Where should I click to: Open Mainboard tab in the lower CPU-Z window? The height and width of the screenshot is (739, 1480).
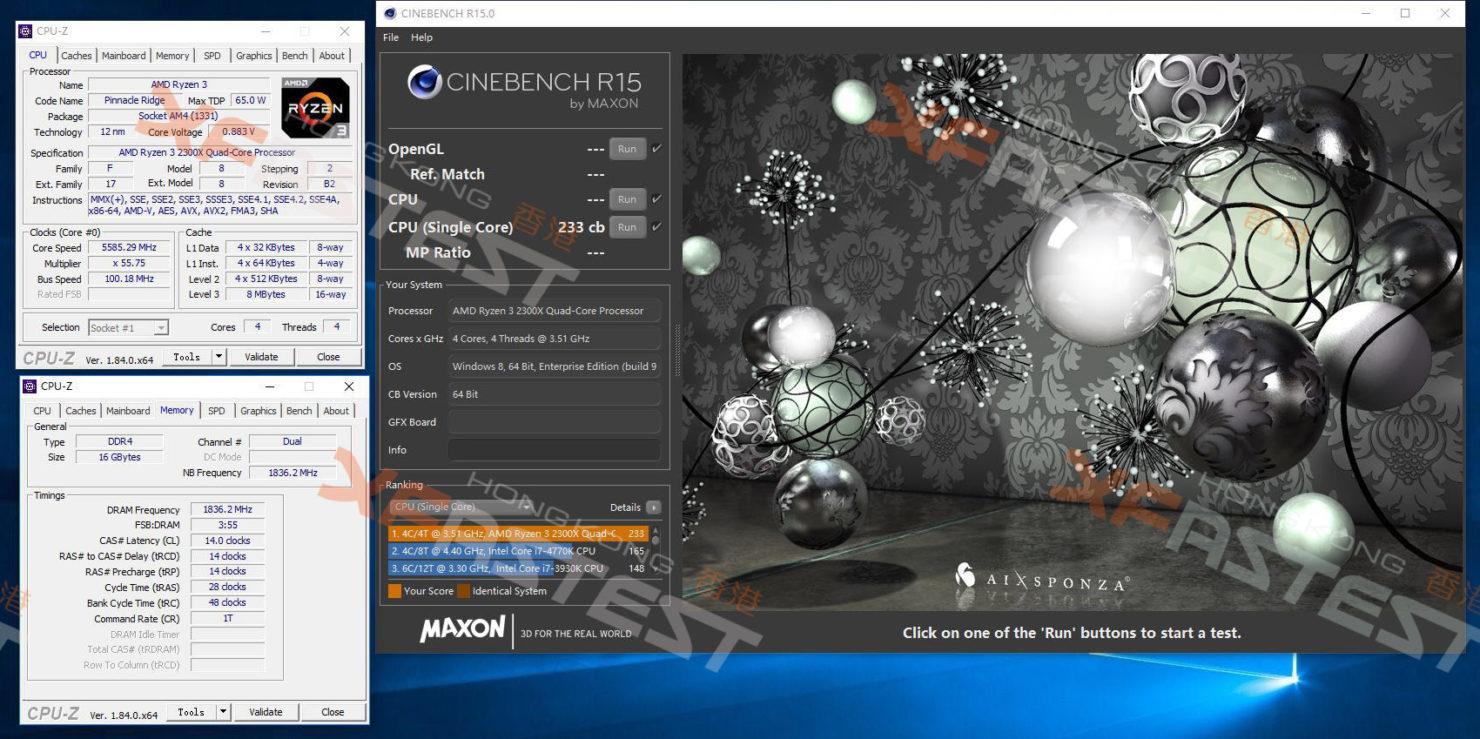coord(128,411)
